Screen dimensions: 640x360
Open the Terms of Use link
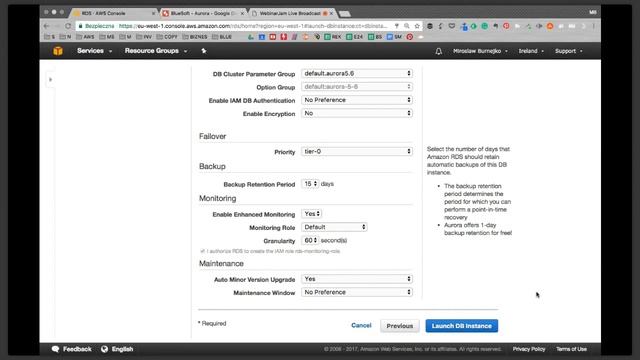click(571, 349)
